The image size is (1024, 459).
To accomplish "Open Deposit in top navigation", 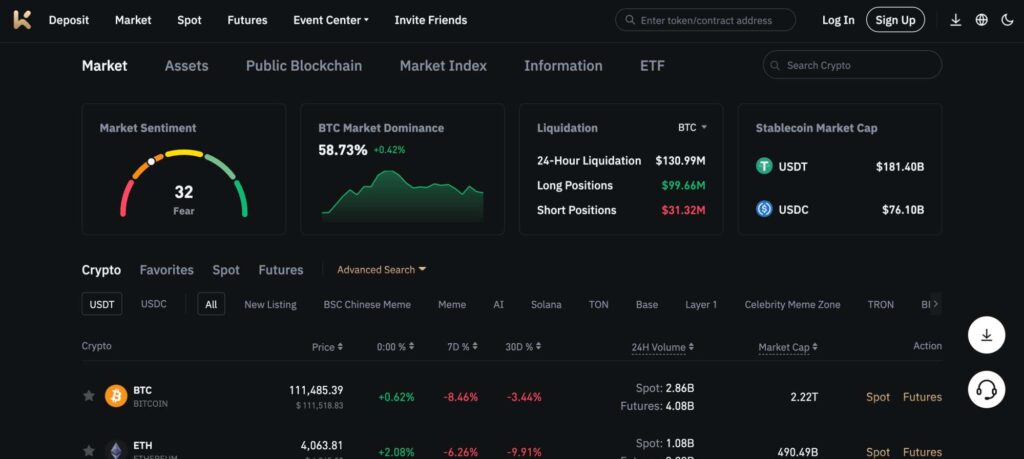I will click(69, 20).
